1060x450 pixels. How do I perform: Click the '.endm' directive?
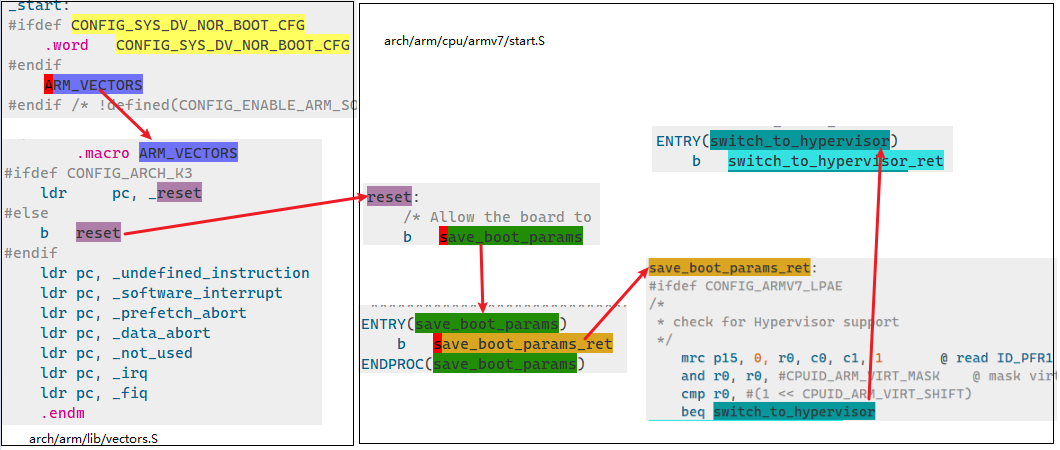(62, 413)
